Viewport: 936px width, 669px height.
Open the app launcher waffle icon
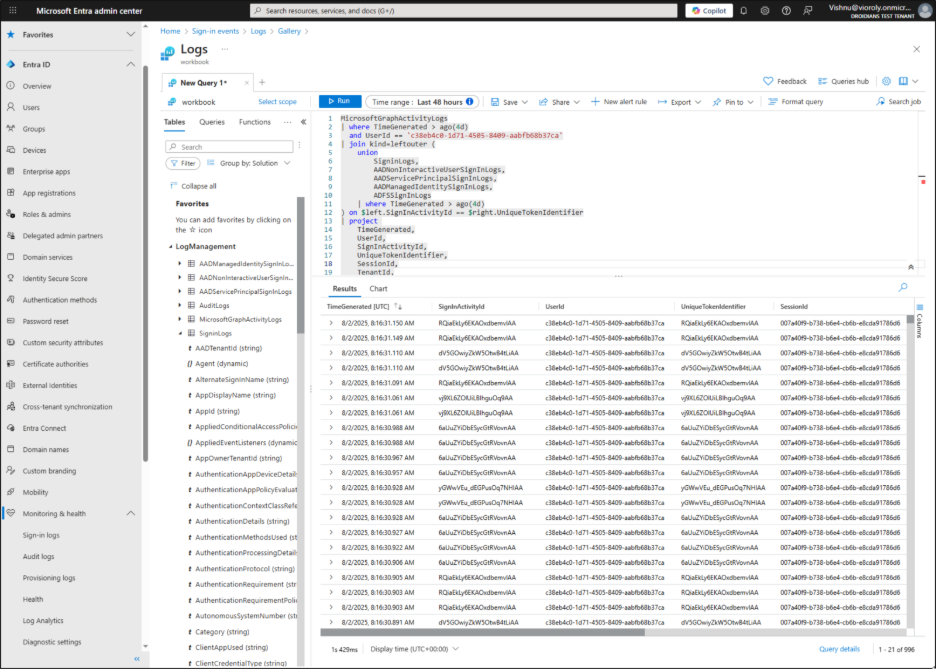(13, 11)
